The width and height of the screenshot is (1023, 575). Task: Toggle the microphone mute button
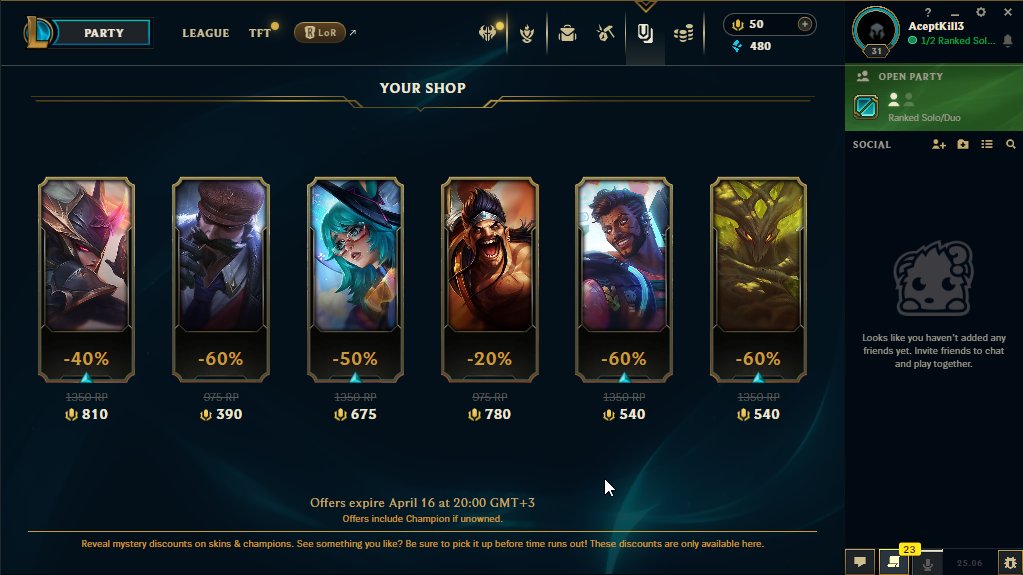point(927,562)
